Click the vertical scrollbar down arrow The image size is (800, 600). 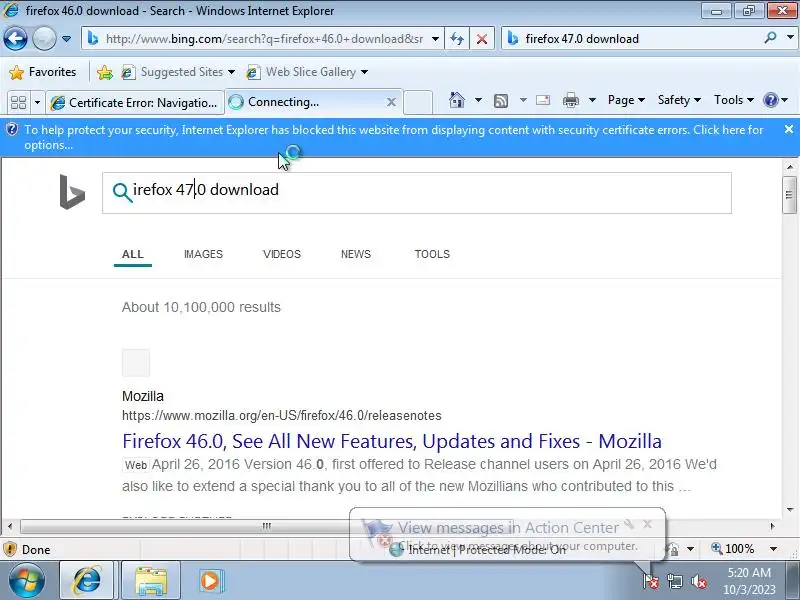(x=790, y=509)
